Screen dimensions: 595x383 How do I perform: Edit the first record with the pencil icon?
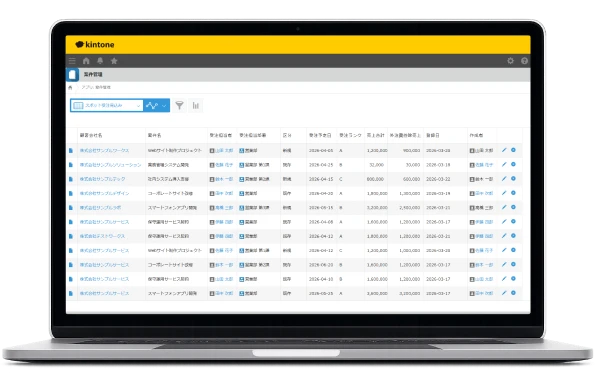click(504, 150)
